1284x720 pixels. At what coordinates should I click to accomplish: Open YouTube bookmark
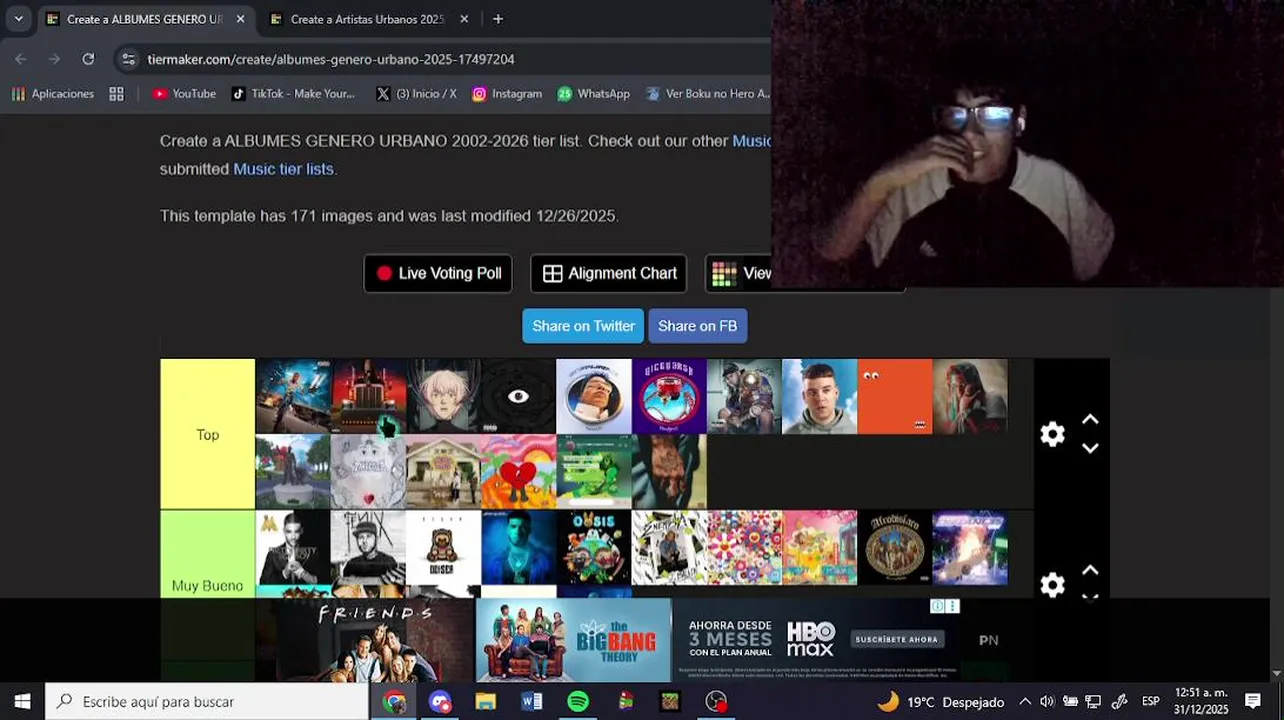[x=184, y=93]
